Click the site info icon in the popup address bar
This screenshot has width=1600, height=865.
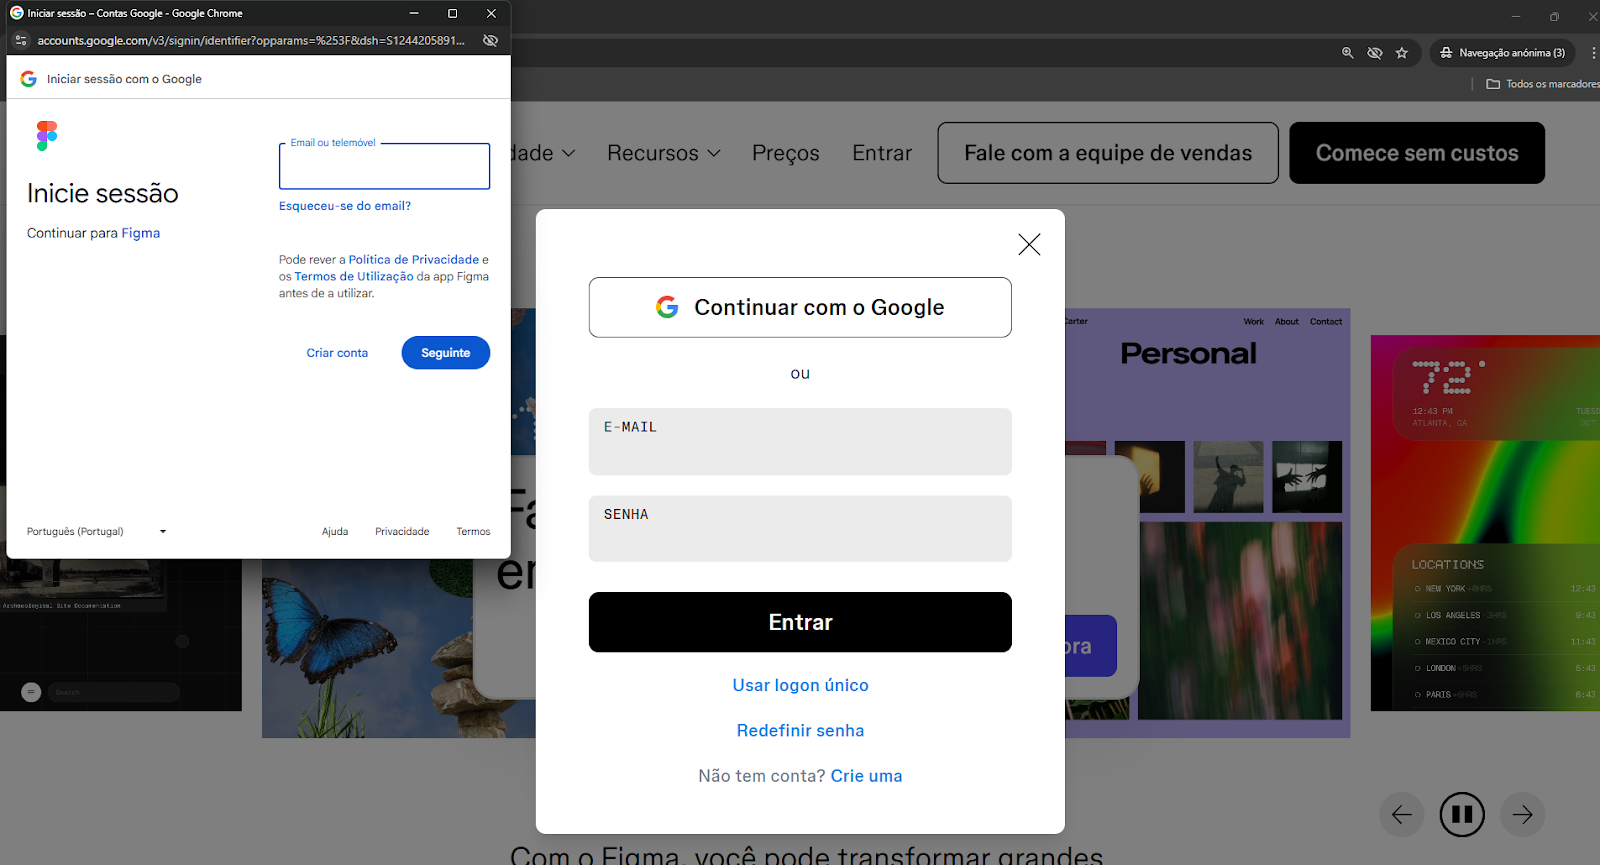tap(21, 41)
